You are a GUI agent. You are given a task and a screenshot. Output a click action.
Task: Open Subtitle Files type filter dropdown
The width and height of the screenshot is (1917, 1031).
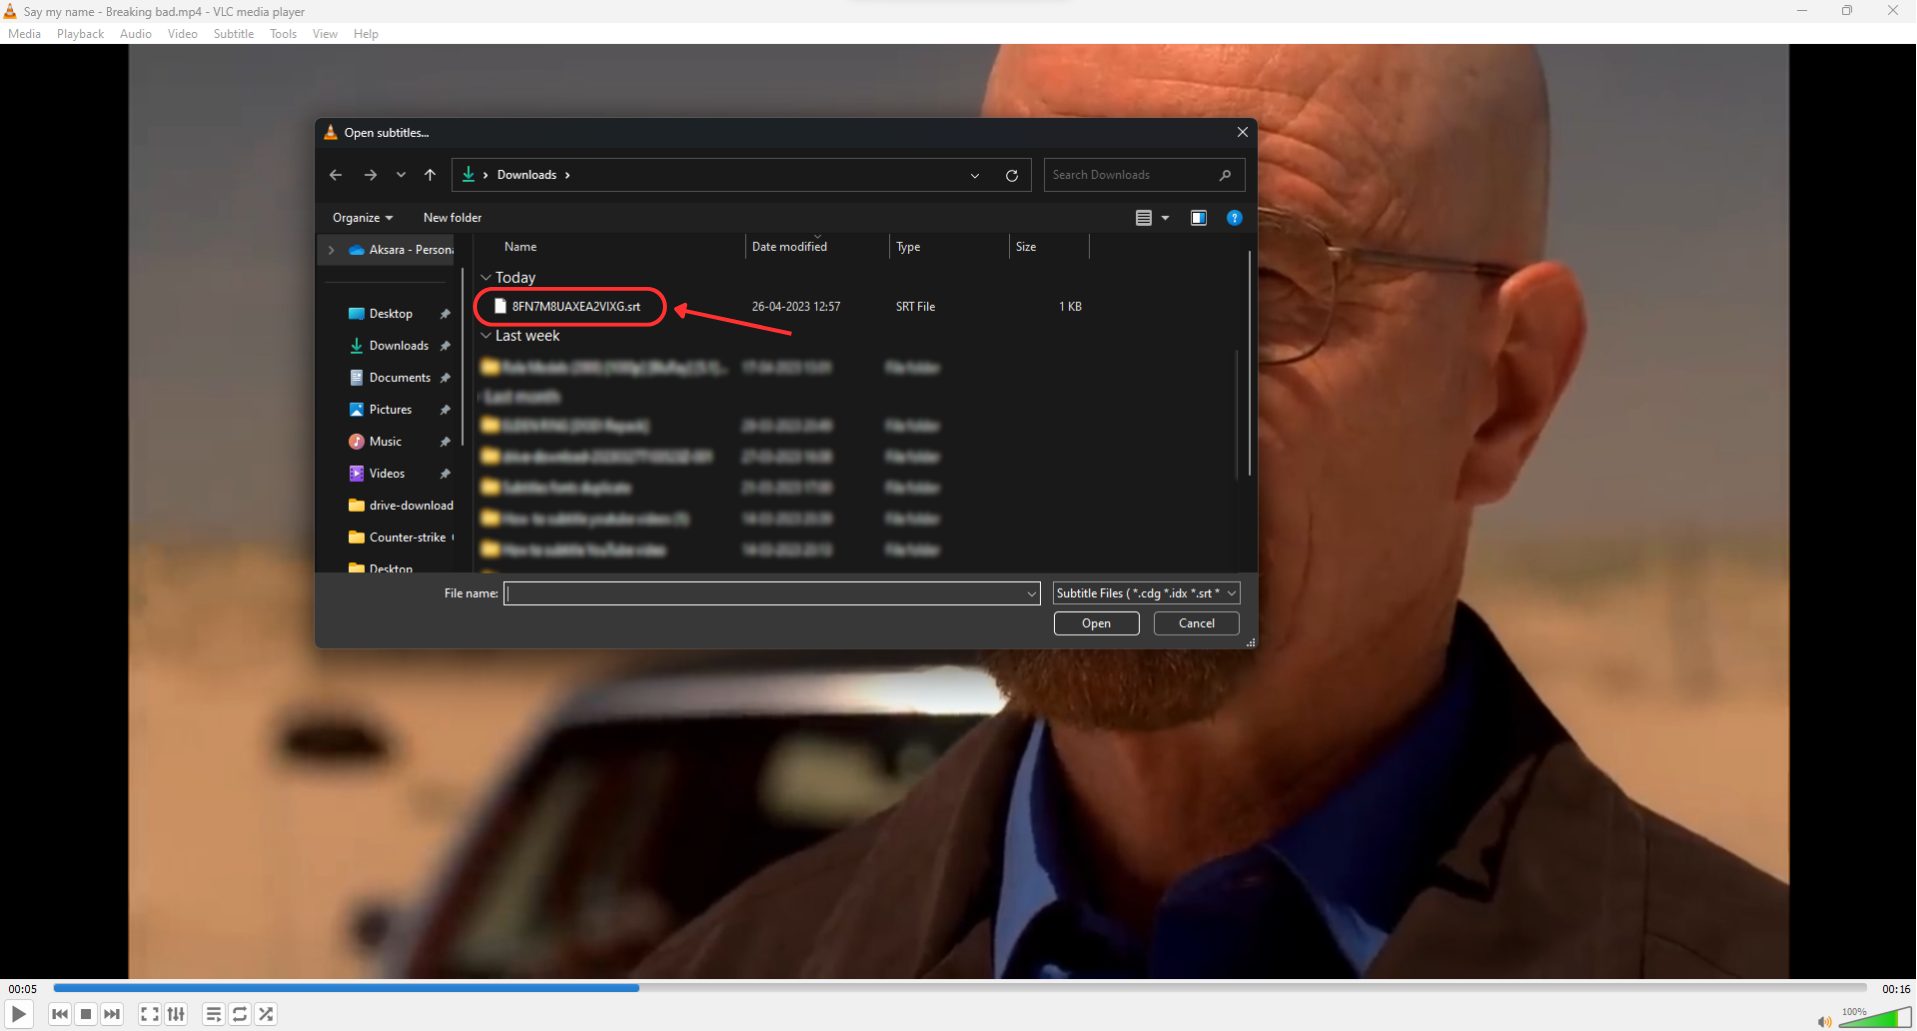click(x=1146, y=594)
